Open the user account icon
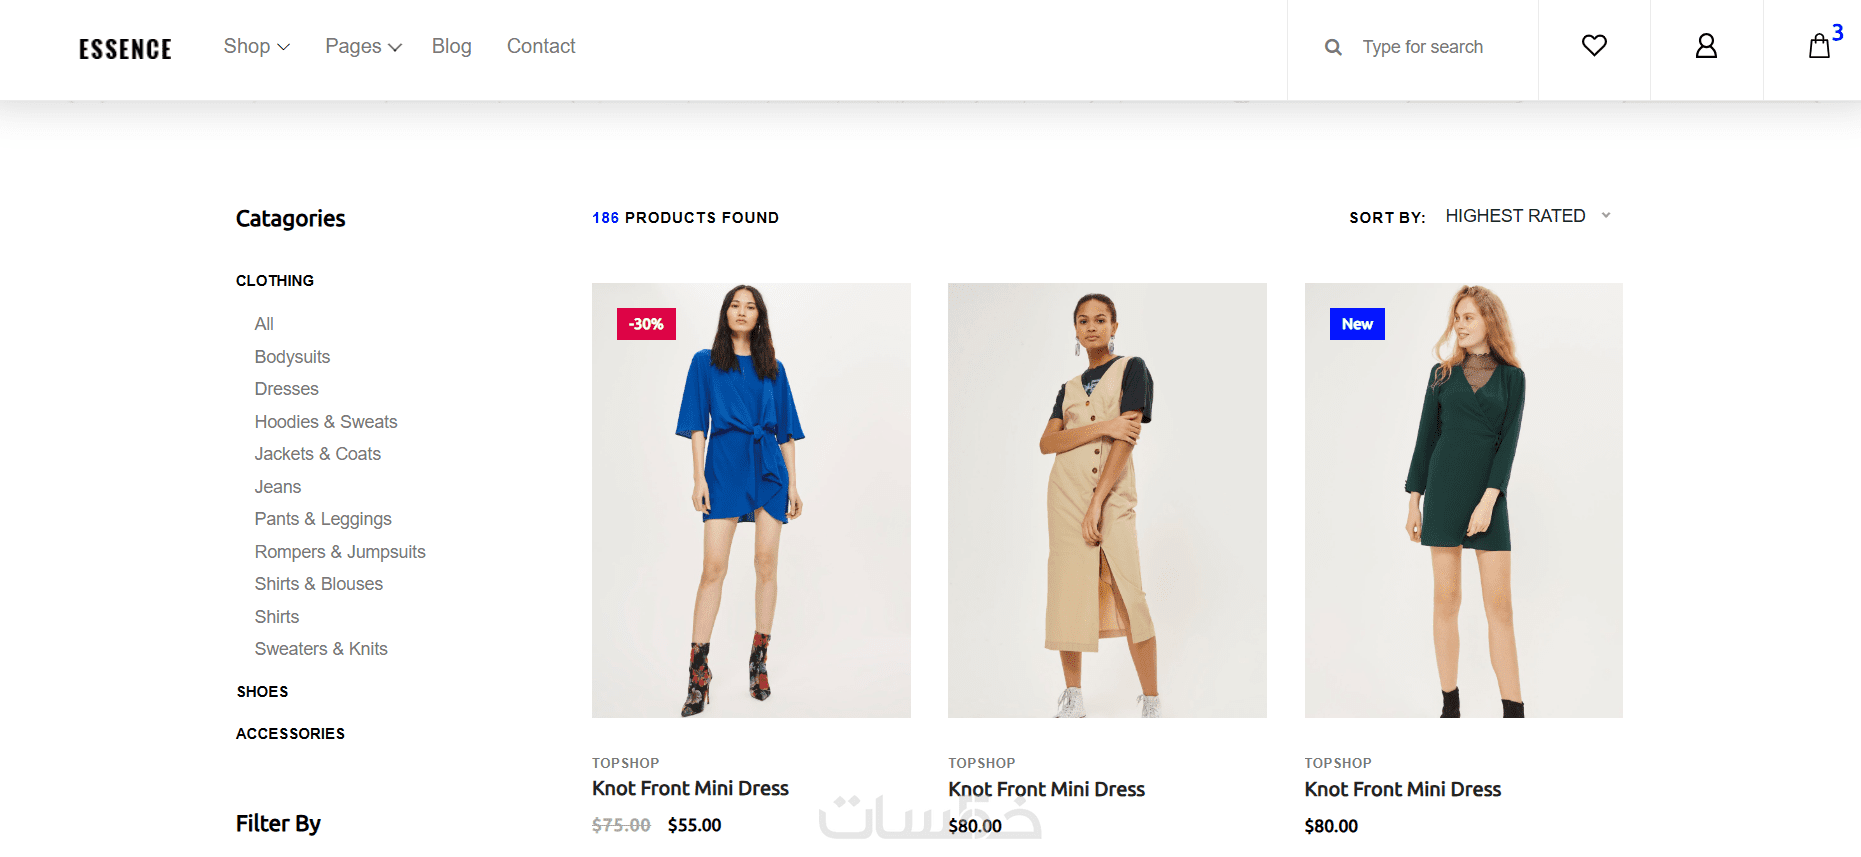The width and height of the screenshot is (1861, 857). click(x=1706, y=46)
